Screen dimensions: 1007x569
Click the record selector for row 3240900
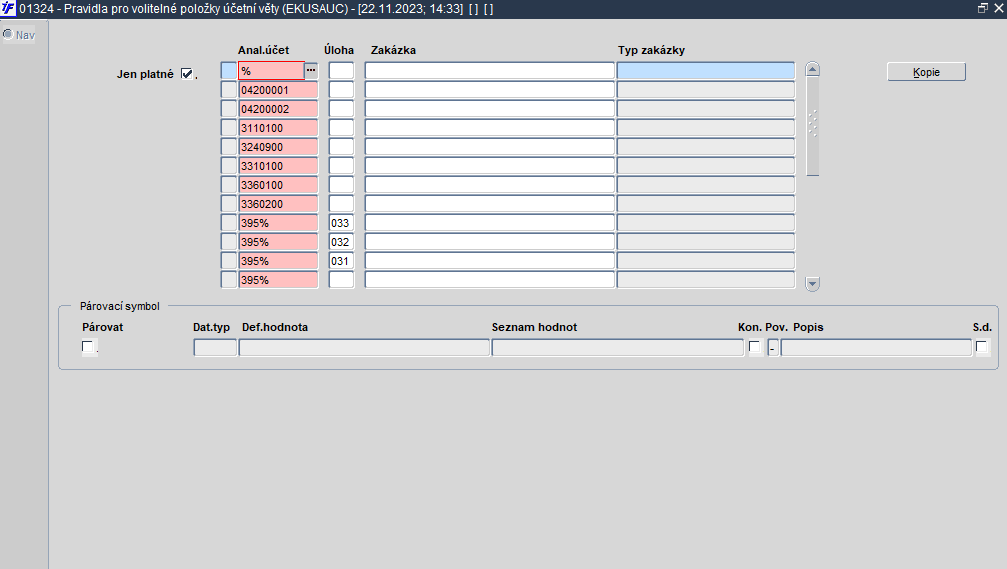pos(229,147)
